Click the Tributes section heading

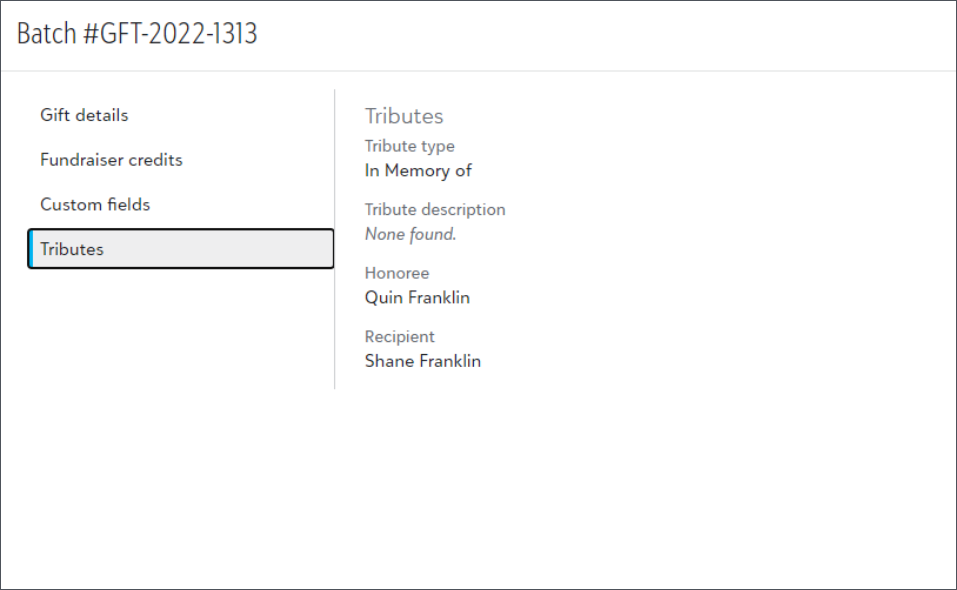pos(404,116)
